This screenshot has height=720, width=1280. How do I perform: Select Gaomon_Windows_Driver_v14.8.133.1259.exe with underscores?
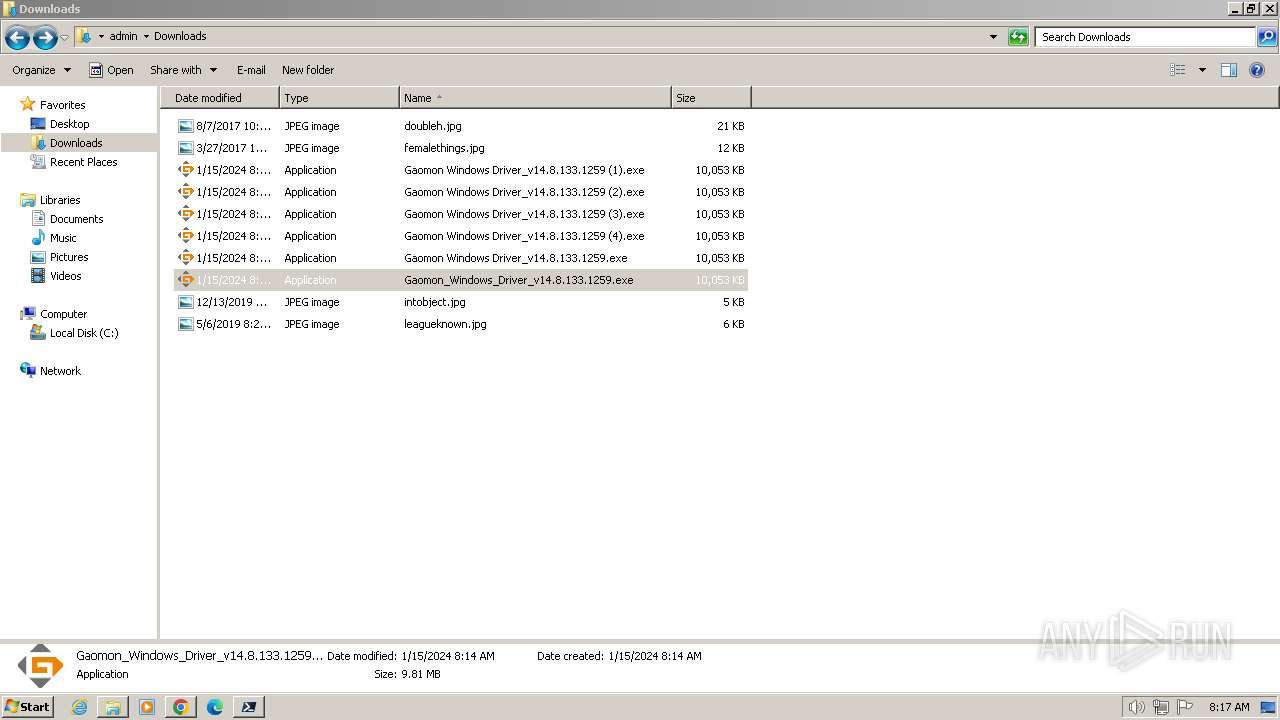(518, 280)
